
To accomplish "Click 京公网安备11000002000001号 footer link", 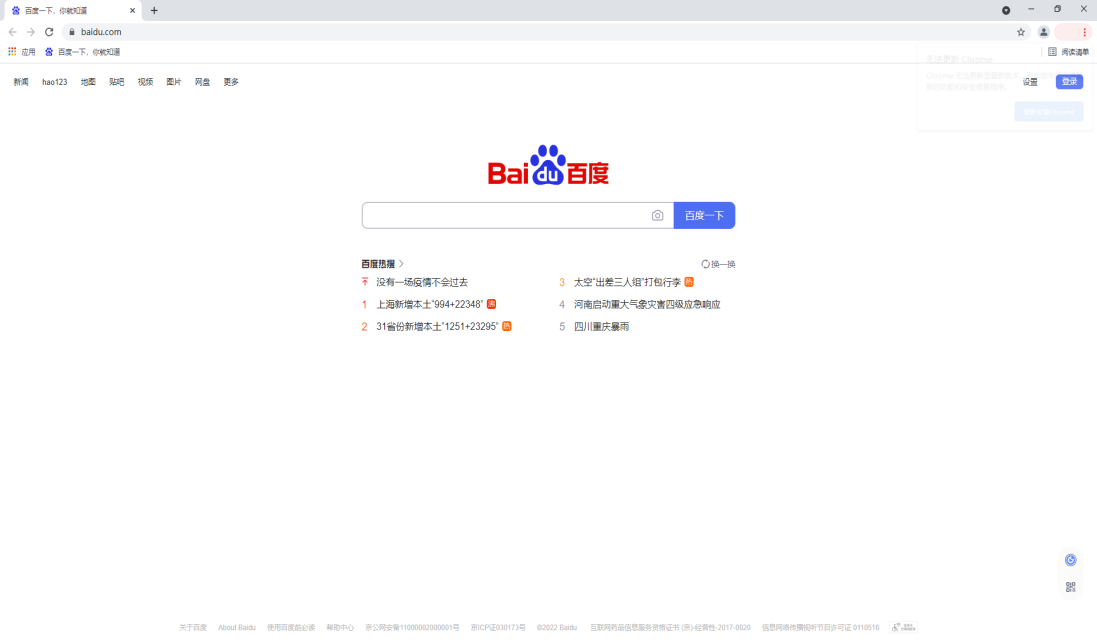I will click(412, 627).
